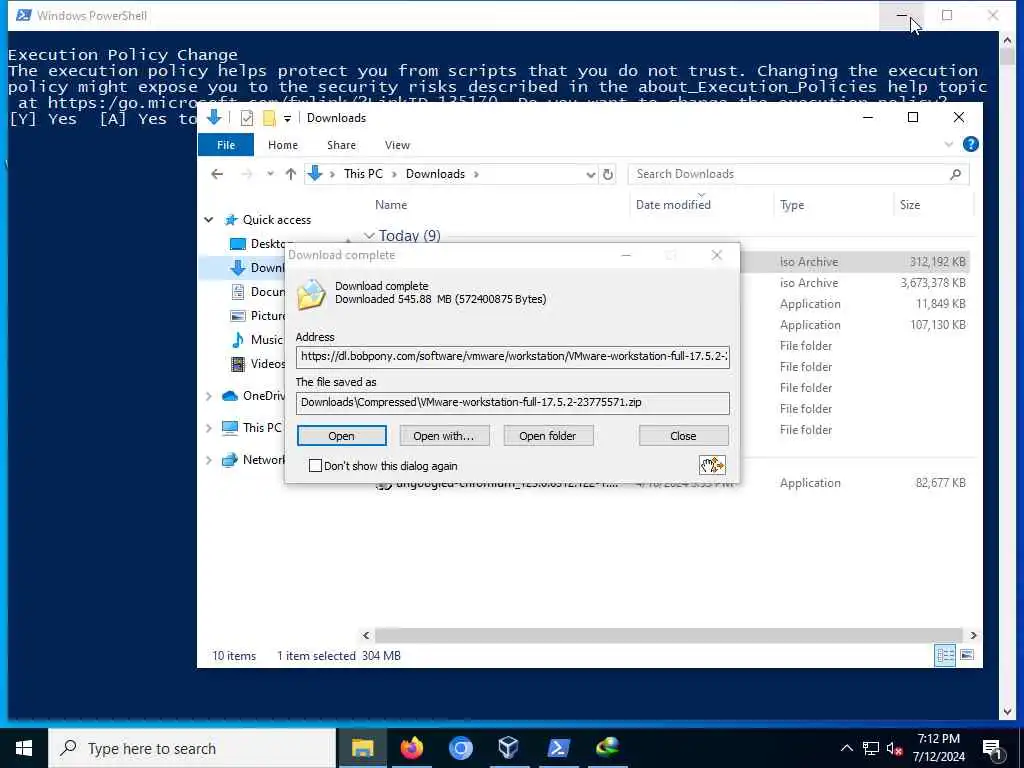Open Internet Download Manager from taskbar

(607, 748)
